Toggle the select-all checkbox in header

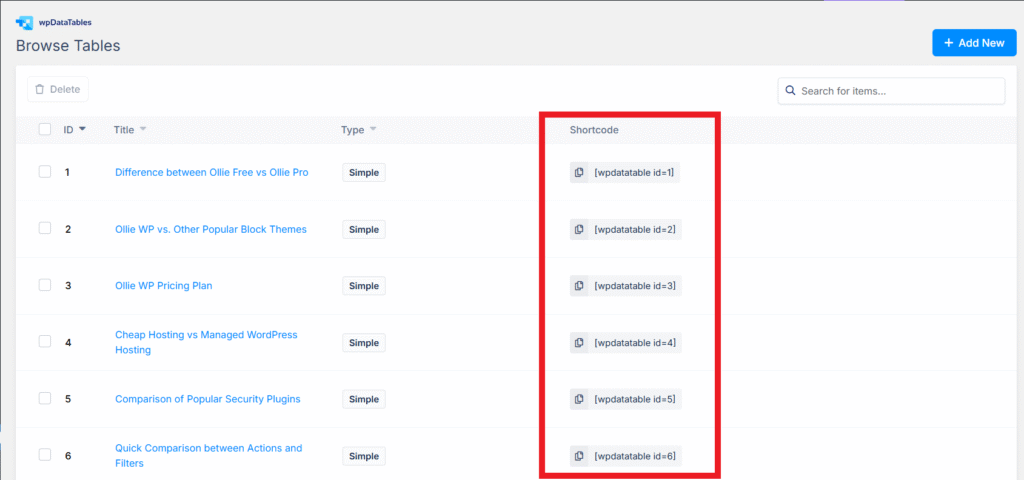tap(45, 129)
